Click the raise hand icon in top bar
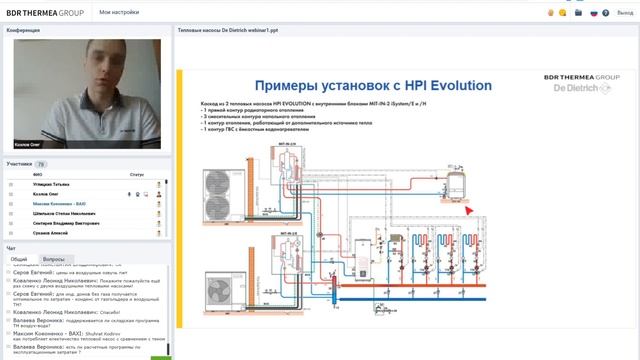Viewport: 640px width, 360px height. (x=551, y=13)
